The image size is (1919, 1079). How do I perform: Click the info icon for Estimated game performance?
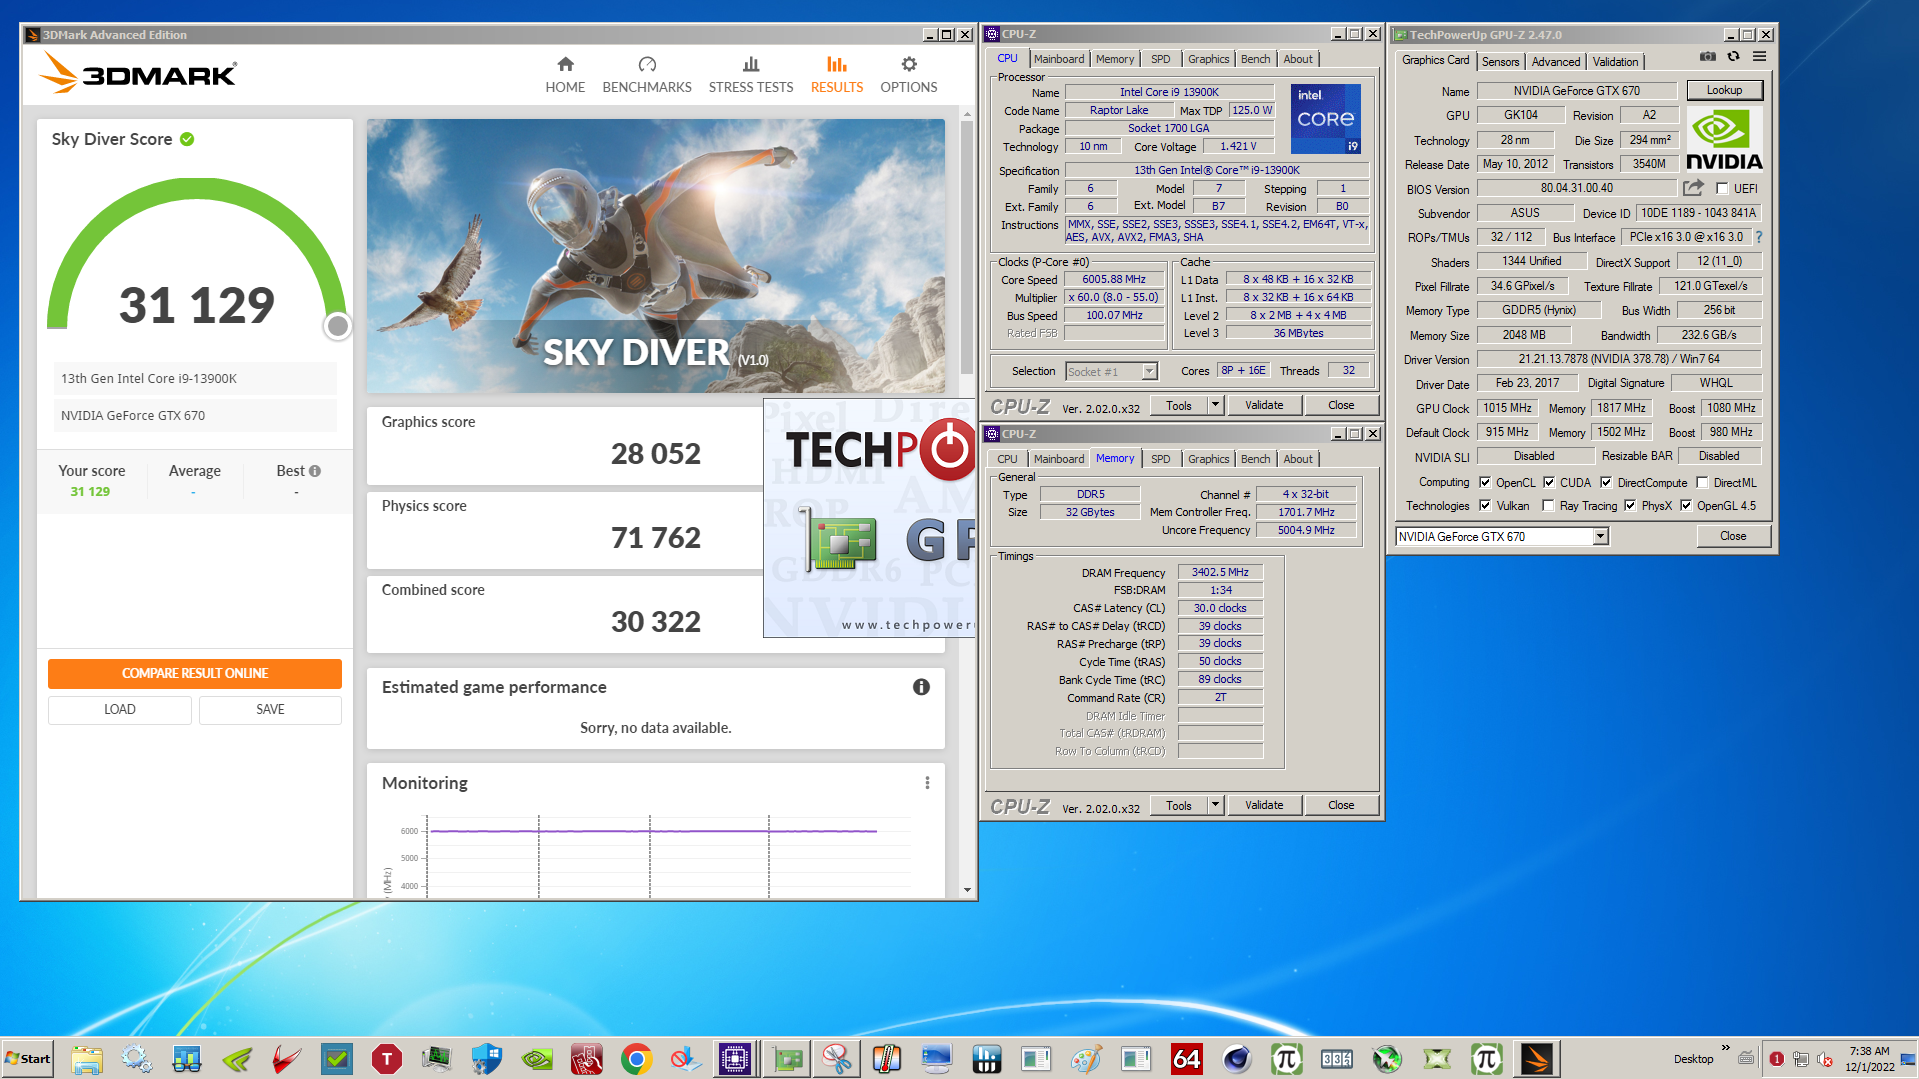coord(921,687)
